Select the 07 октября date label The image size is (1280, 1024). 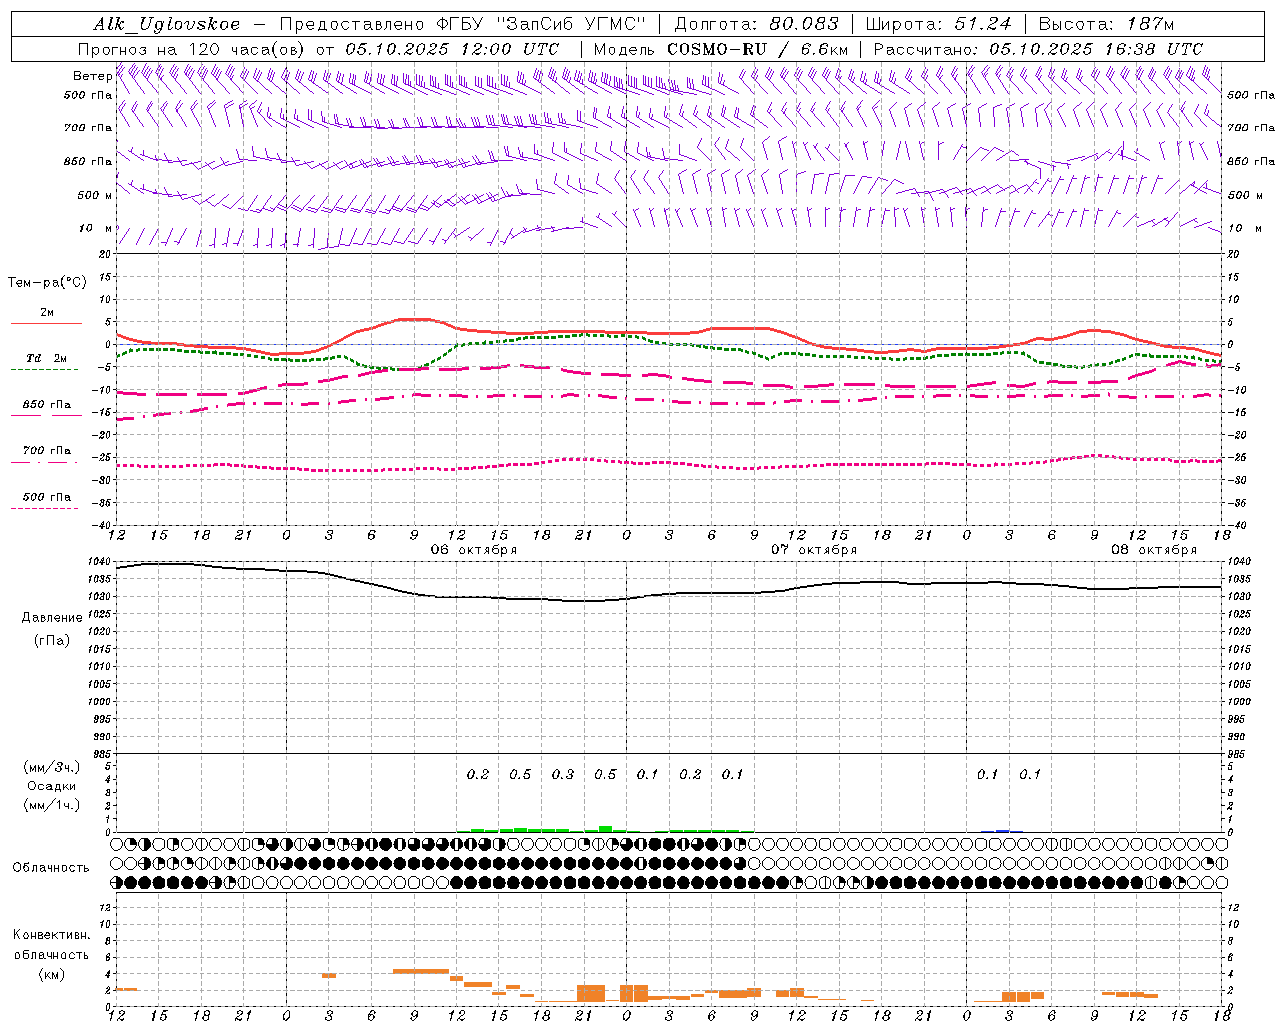[814, 550]
